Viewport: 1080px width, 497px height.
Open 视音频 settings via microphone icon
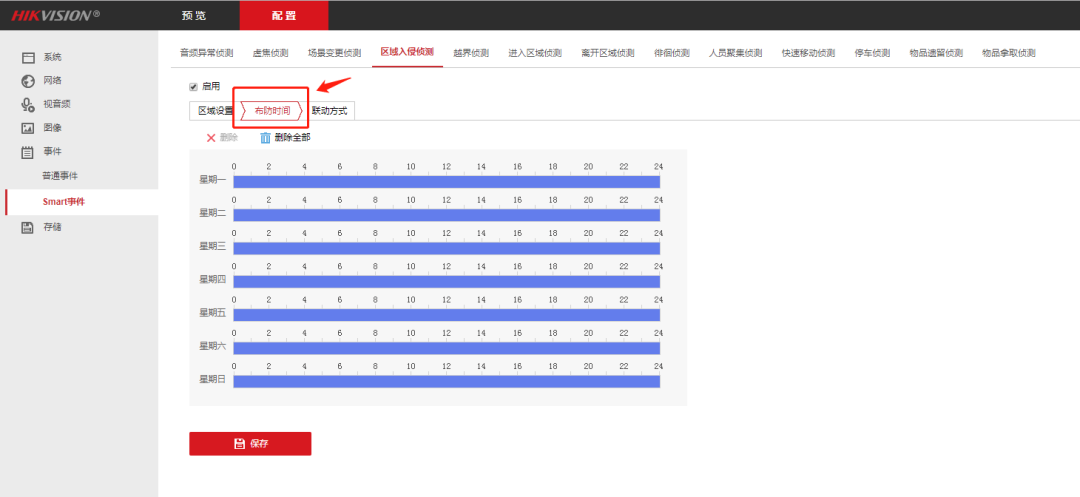[29, 104]
